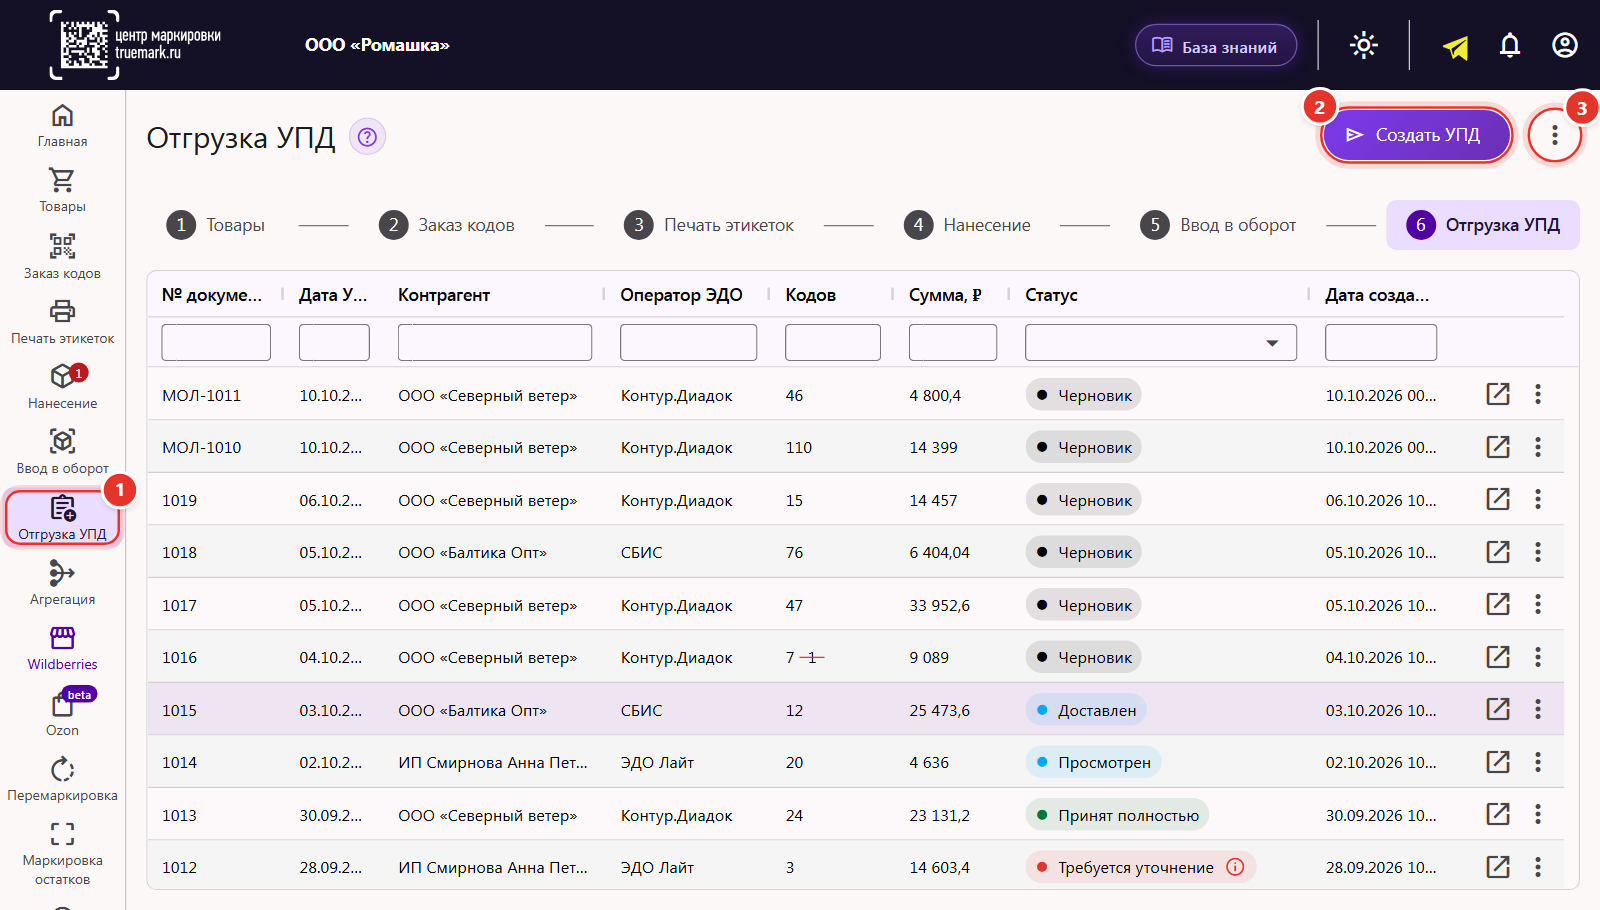Open notifications bell

[1510, 45]
